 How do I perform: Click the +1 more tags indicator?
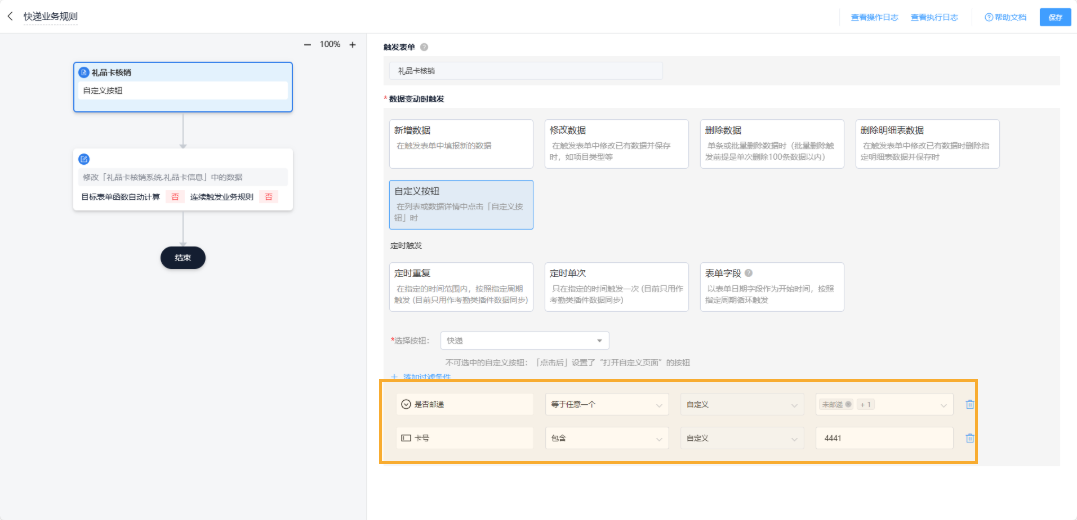click(x=865, y=405)
